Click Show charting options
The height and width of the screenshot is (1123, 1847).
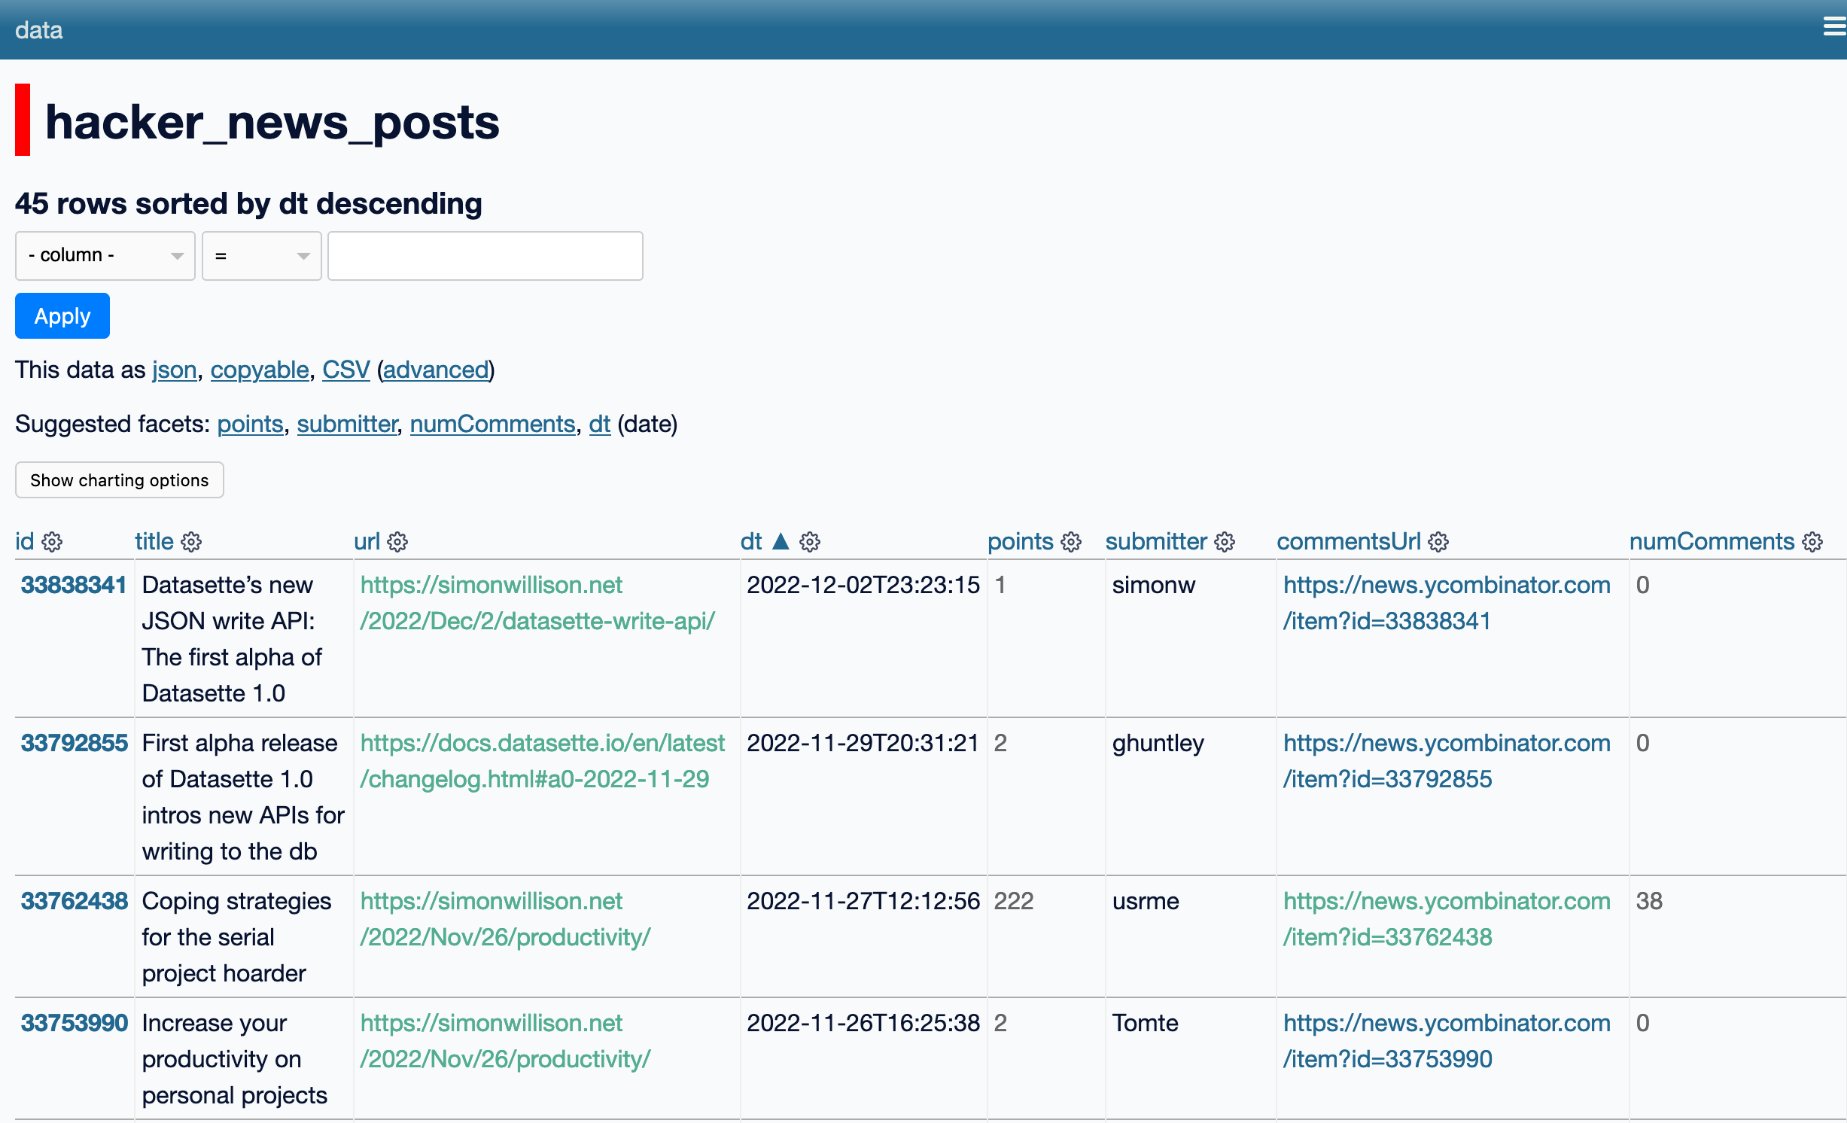pyautogui.click(x=118, y=480)
